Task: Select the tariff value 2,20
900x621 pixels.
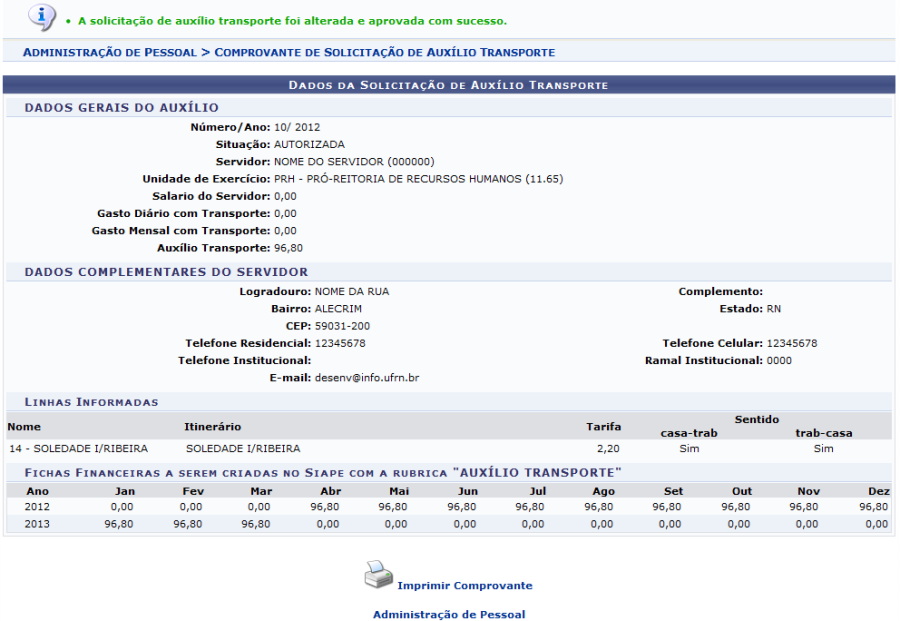Action: pyautogui.click(x=607, y=449)
